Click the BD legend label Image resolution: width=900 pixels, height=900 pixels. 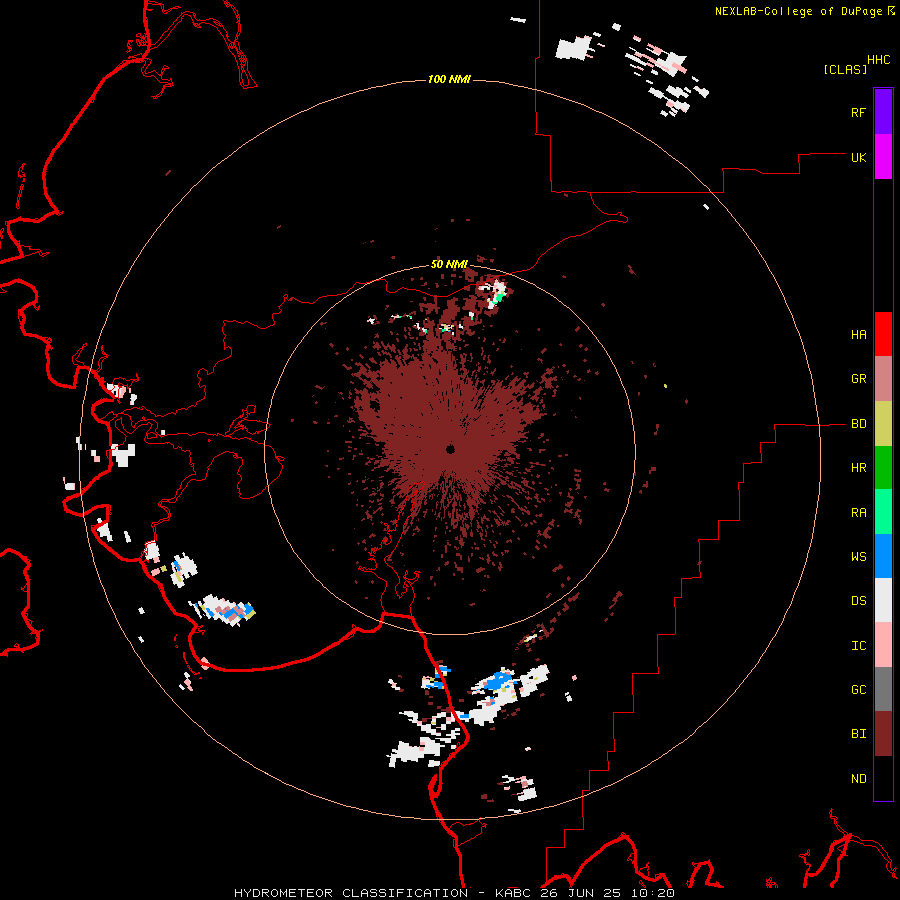pyautogui.click(x=858, y=424)
